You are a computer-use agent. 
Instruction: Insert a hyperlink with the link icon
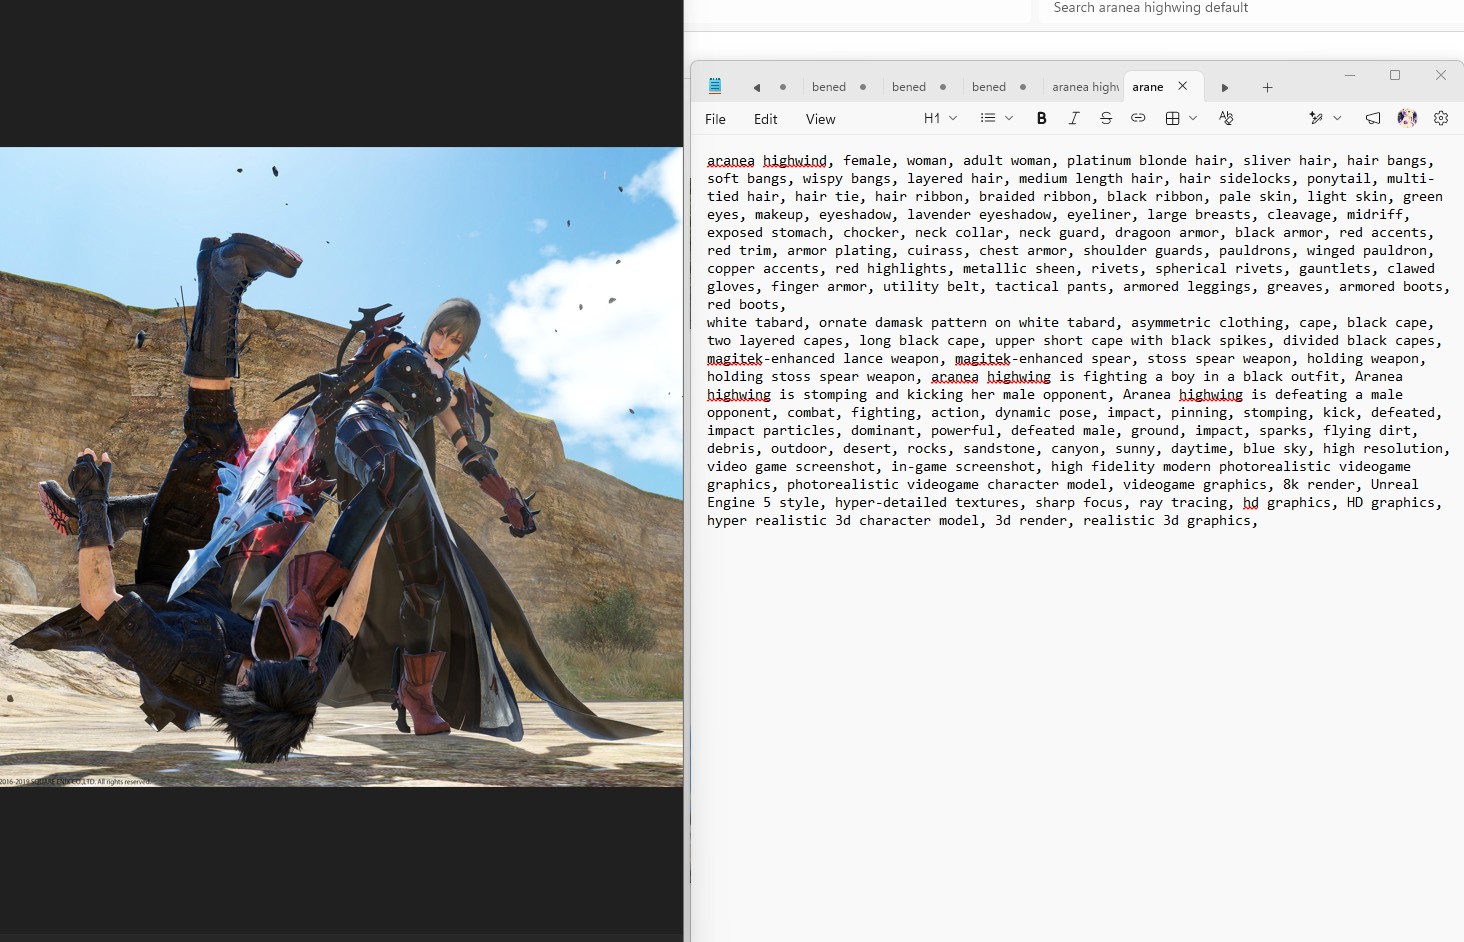click(1138, 118)
